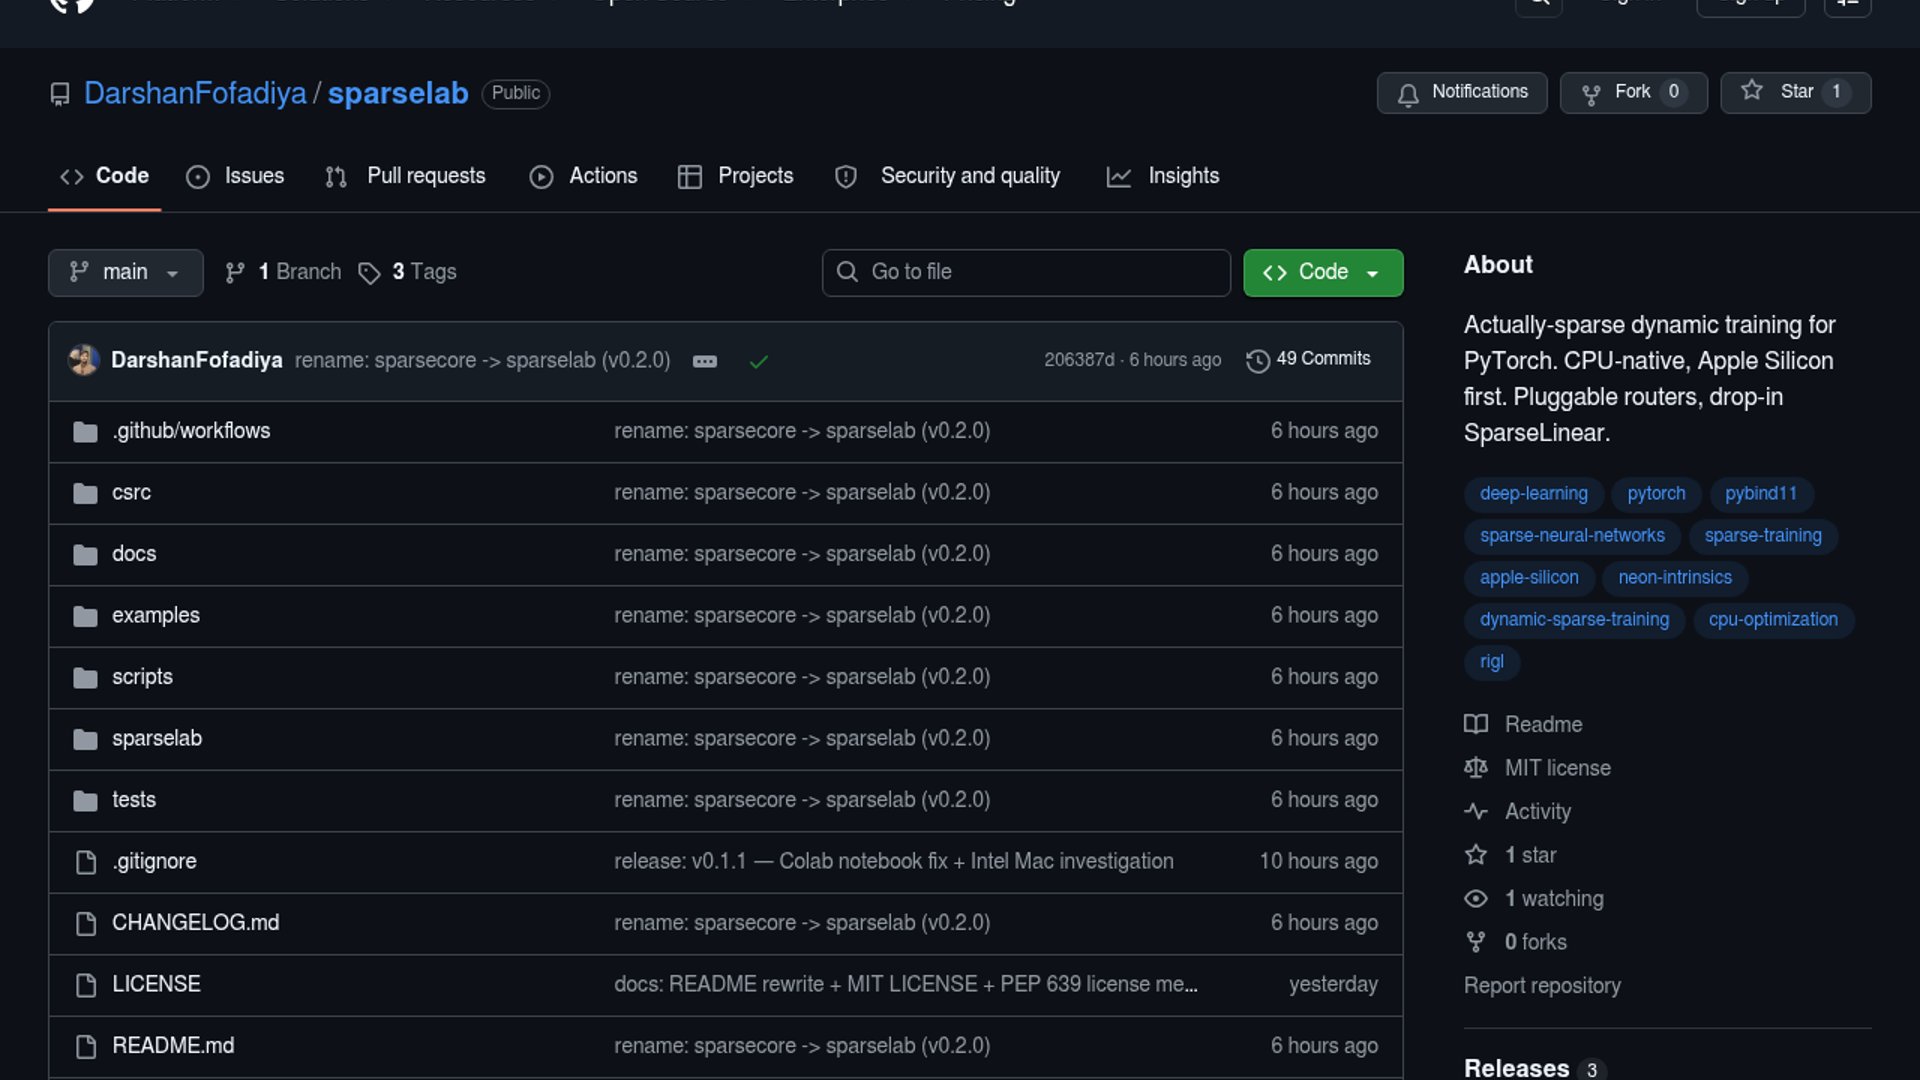Click DarshanFofadiya's avatar thumbnail
This screenshot has height=1080, width=1920.
[x=84, y=360]
